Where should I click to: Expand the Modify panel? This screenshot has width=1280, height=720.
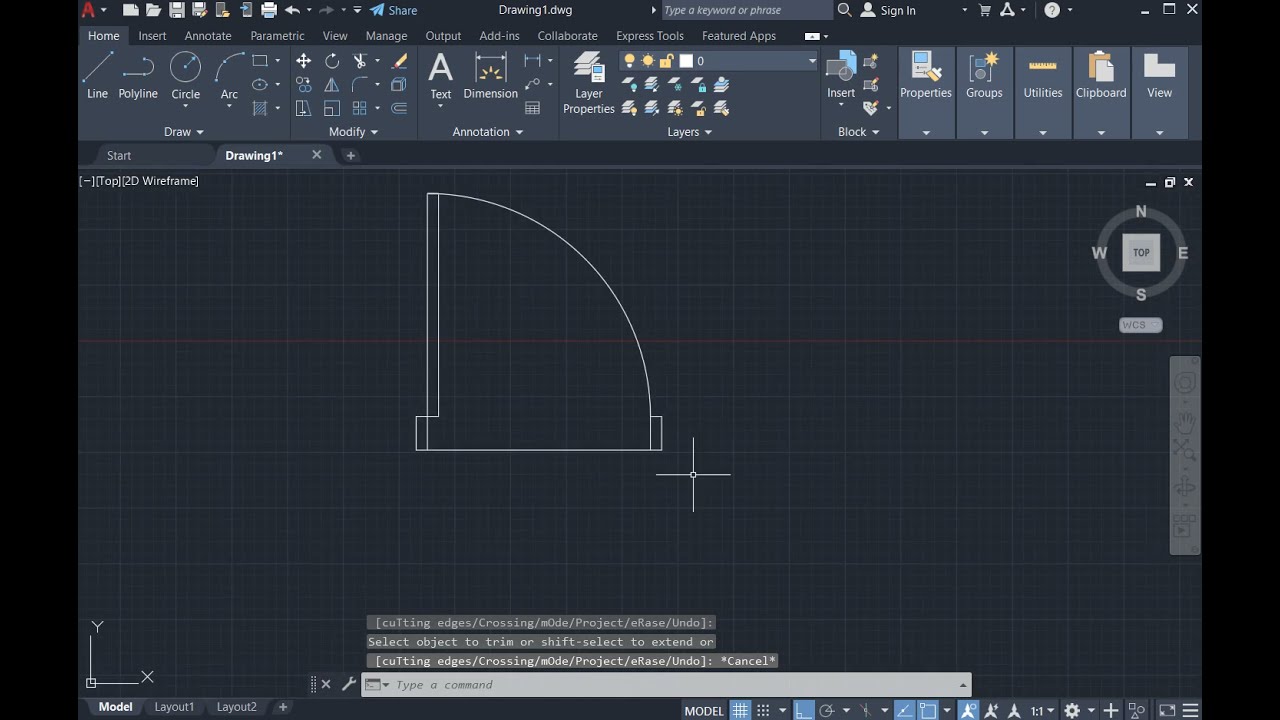(354, 132)
